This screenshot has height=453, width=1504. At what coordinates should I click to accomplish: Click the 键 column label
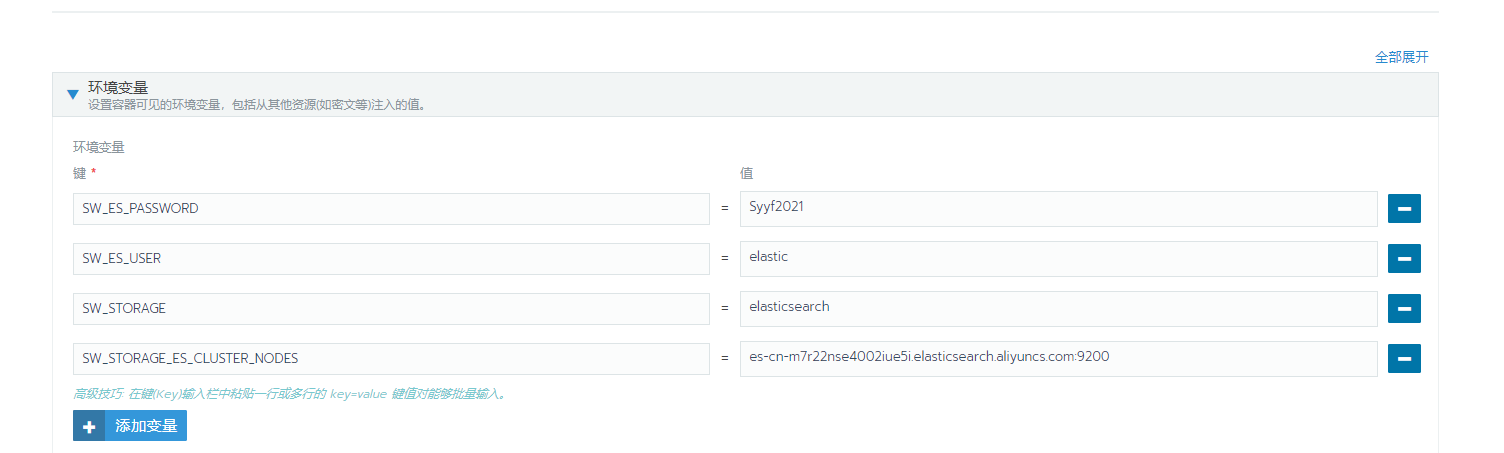tap(80, 173)
